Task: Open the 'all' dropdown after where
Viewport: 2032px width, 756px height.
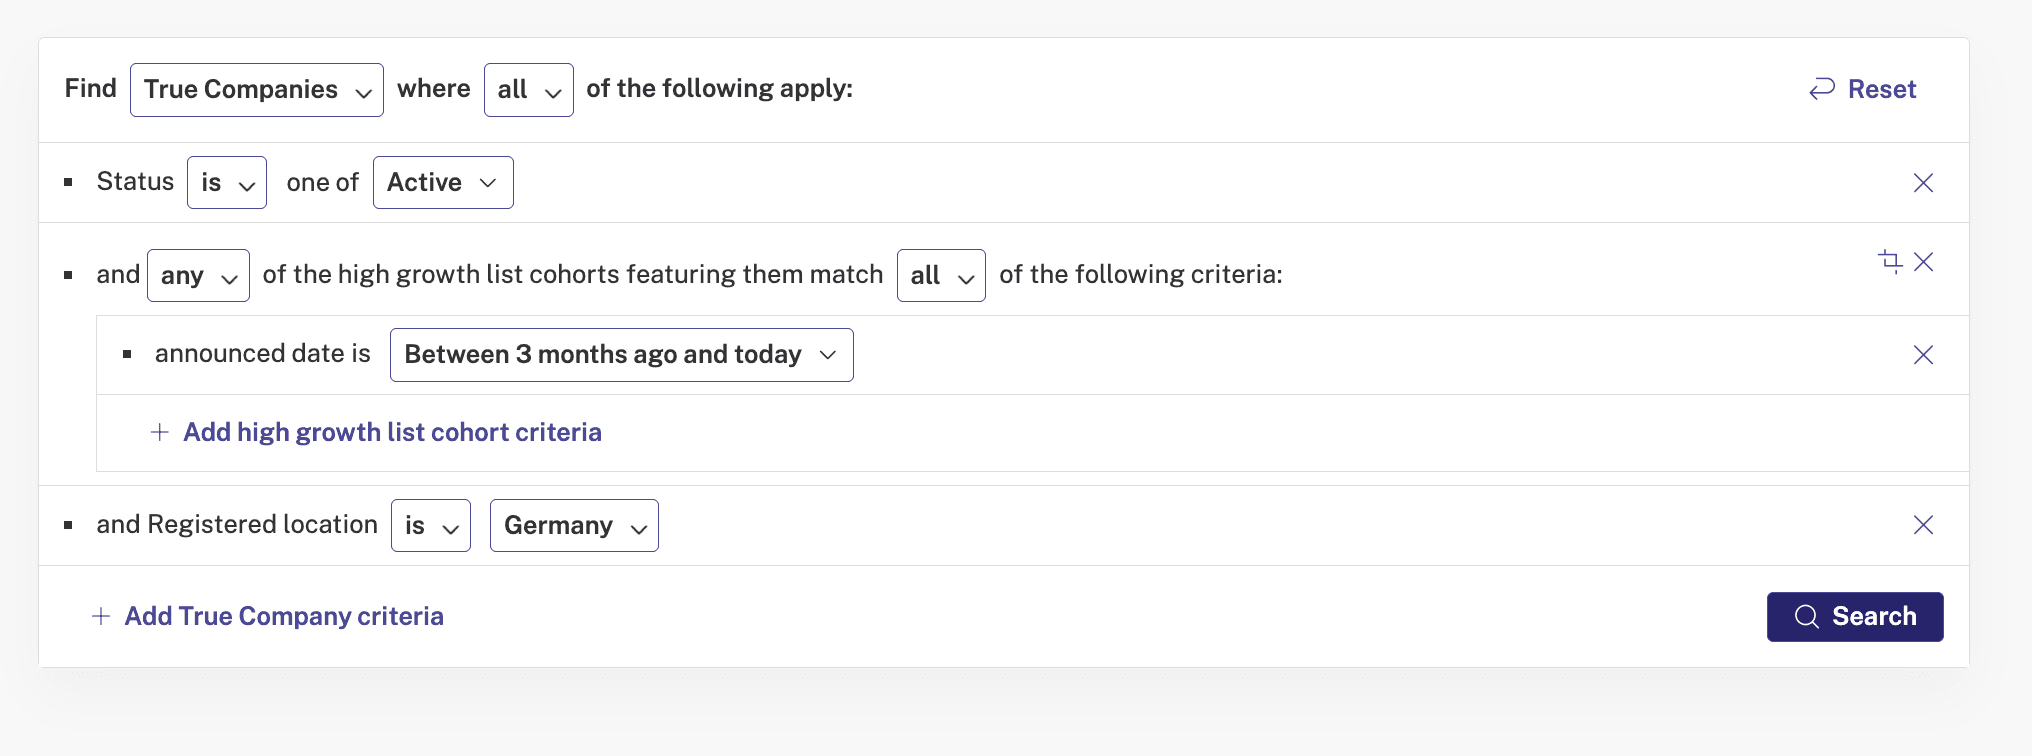Action: [x=529, y=90]
